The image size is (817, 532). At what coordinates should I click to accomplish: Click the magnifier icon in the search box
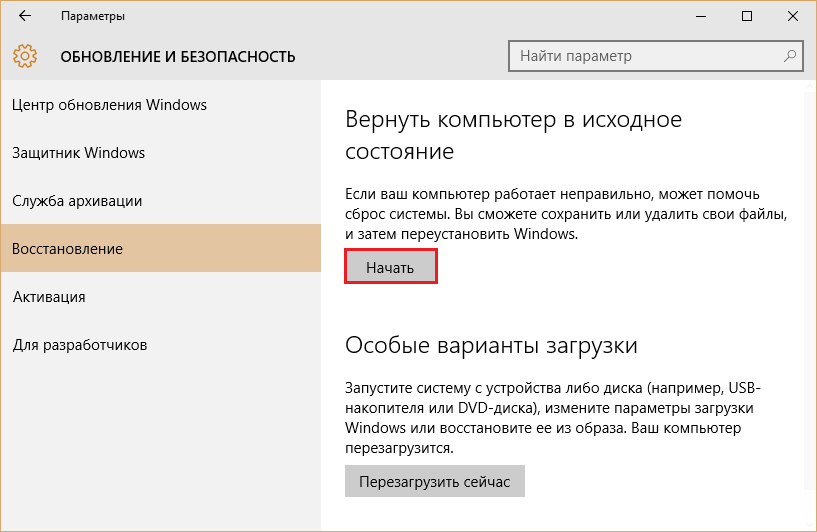pyautogui.click(x=790, y=56)
